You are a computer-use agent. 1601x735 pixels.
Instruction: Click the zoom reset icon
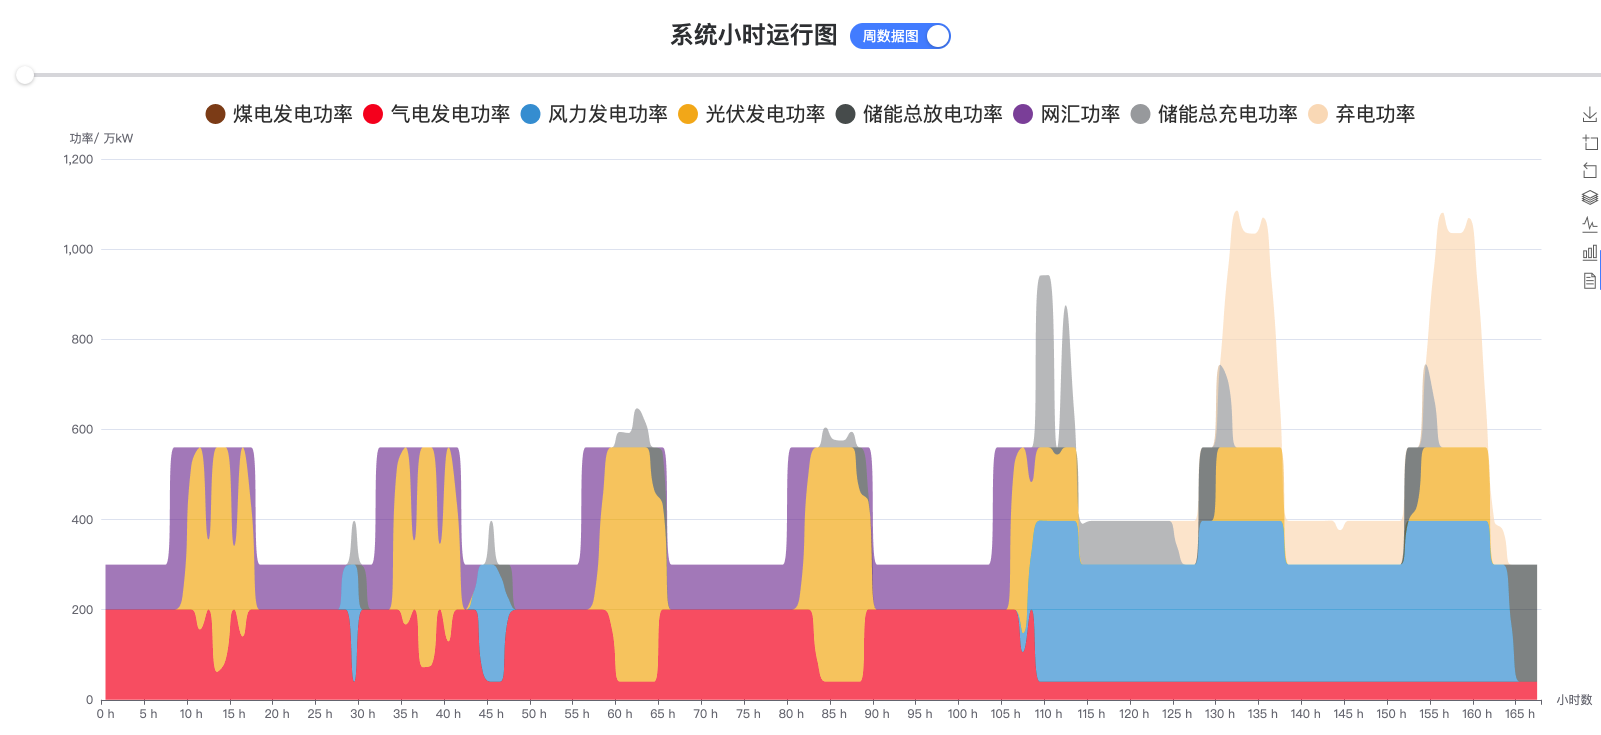pyautogui.click(x=1589, y=171)
